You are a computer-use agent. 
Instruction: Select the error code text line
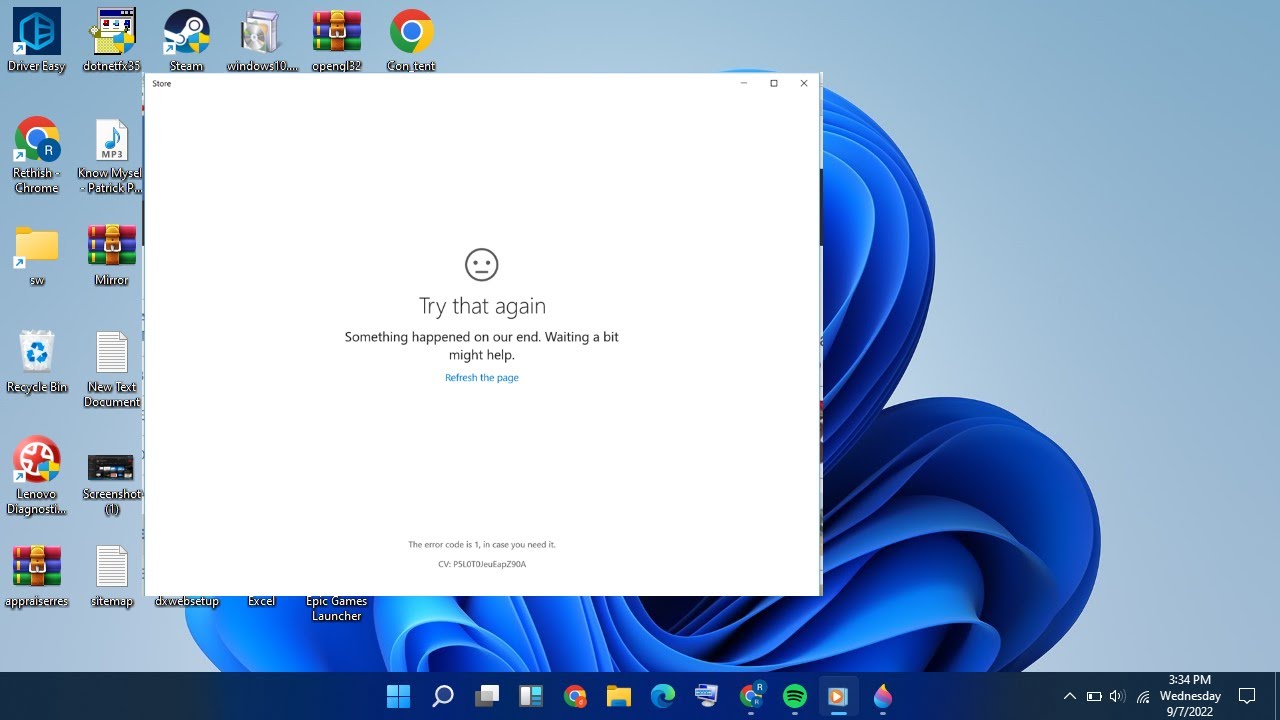pos(482,545)
